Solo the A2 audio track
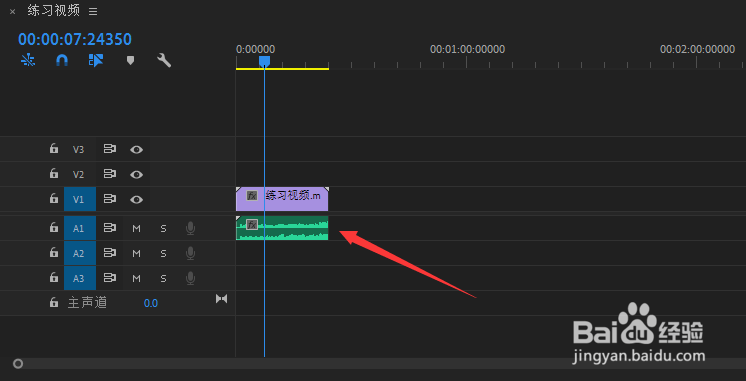 (x=163, y=254)
